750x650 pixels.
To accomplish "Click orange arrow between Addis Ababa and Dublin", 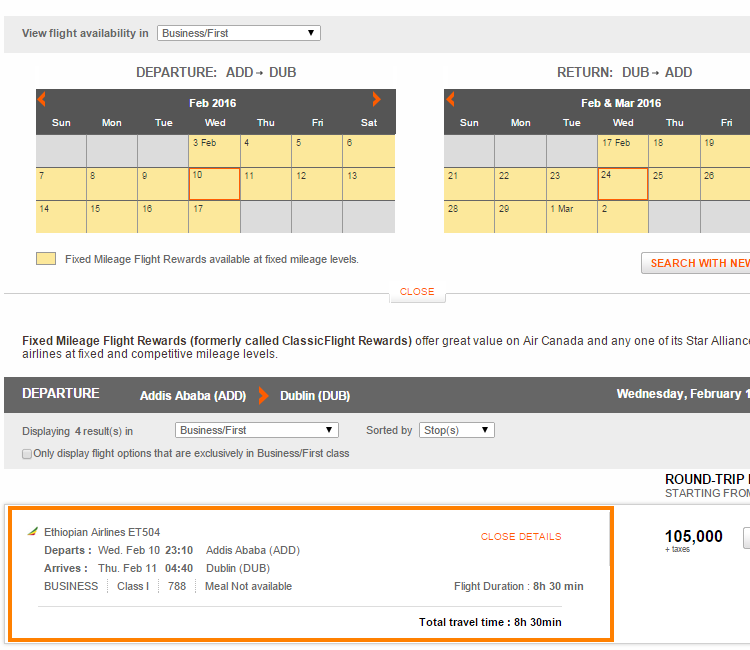I will [263, 395].
